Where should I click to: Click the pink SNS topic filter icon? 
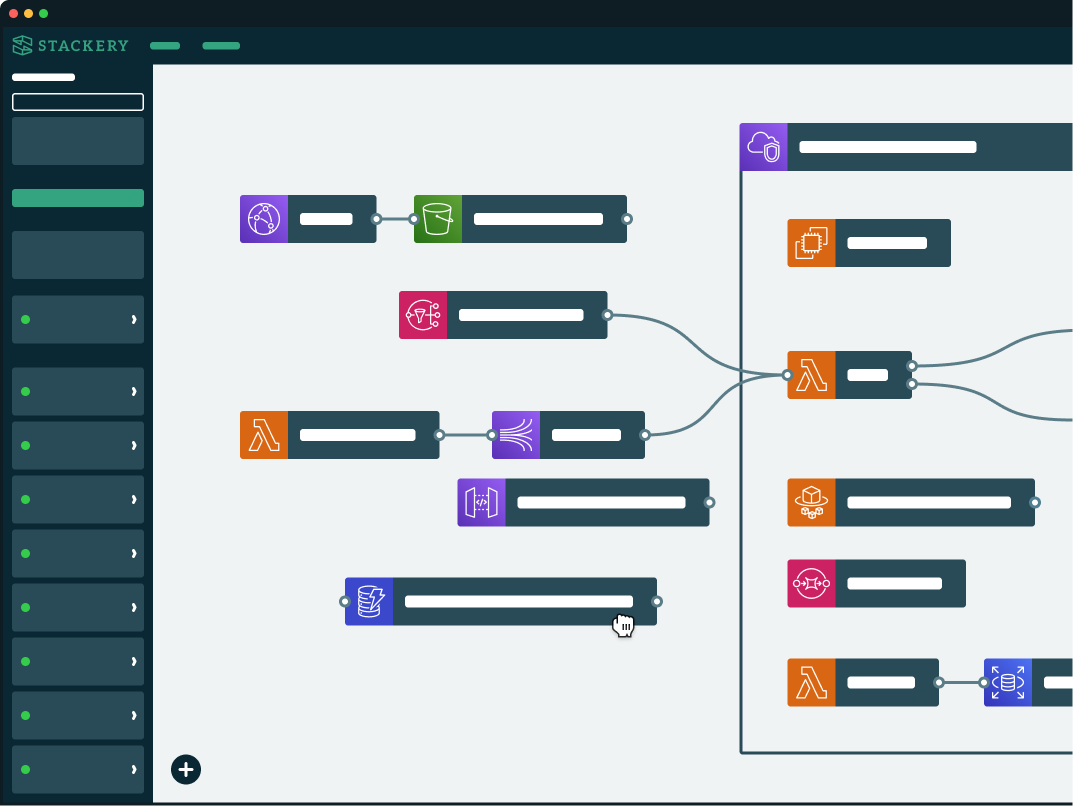click(423, 315)
